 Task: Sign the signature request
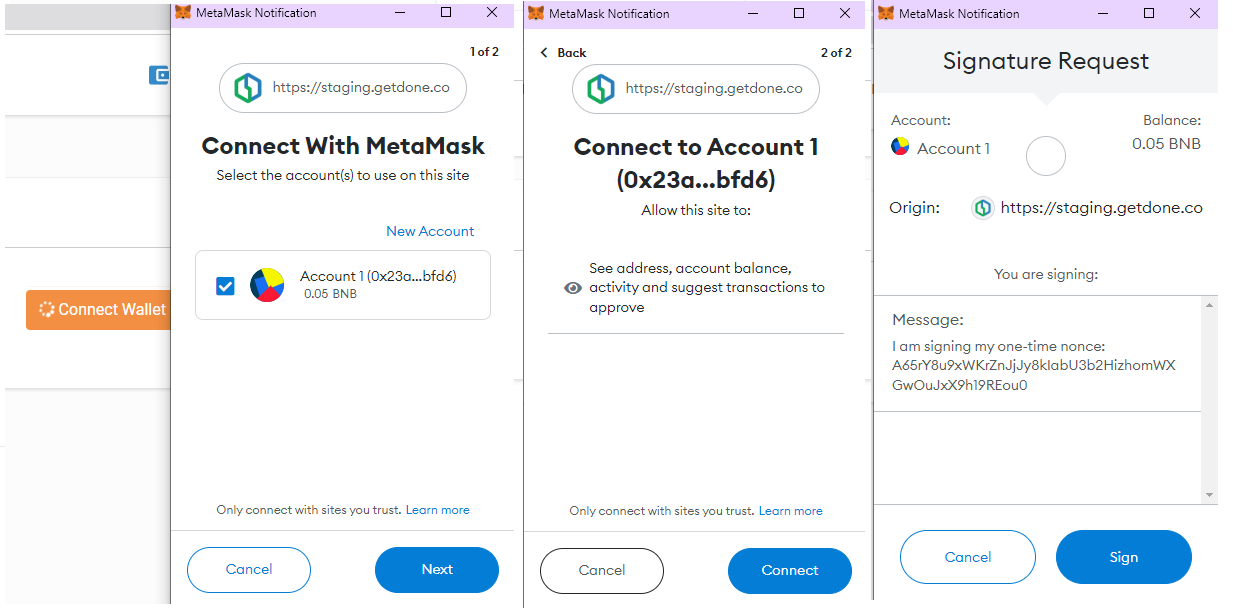click(1123, 557)
